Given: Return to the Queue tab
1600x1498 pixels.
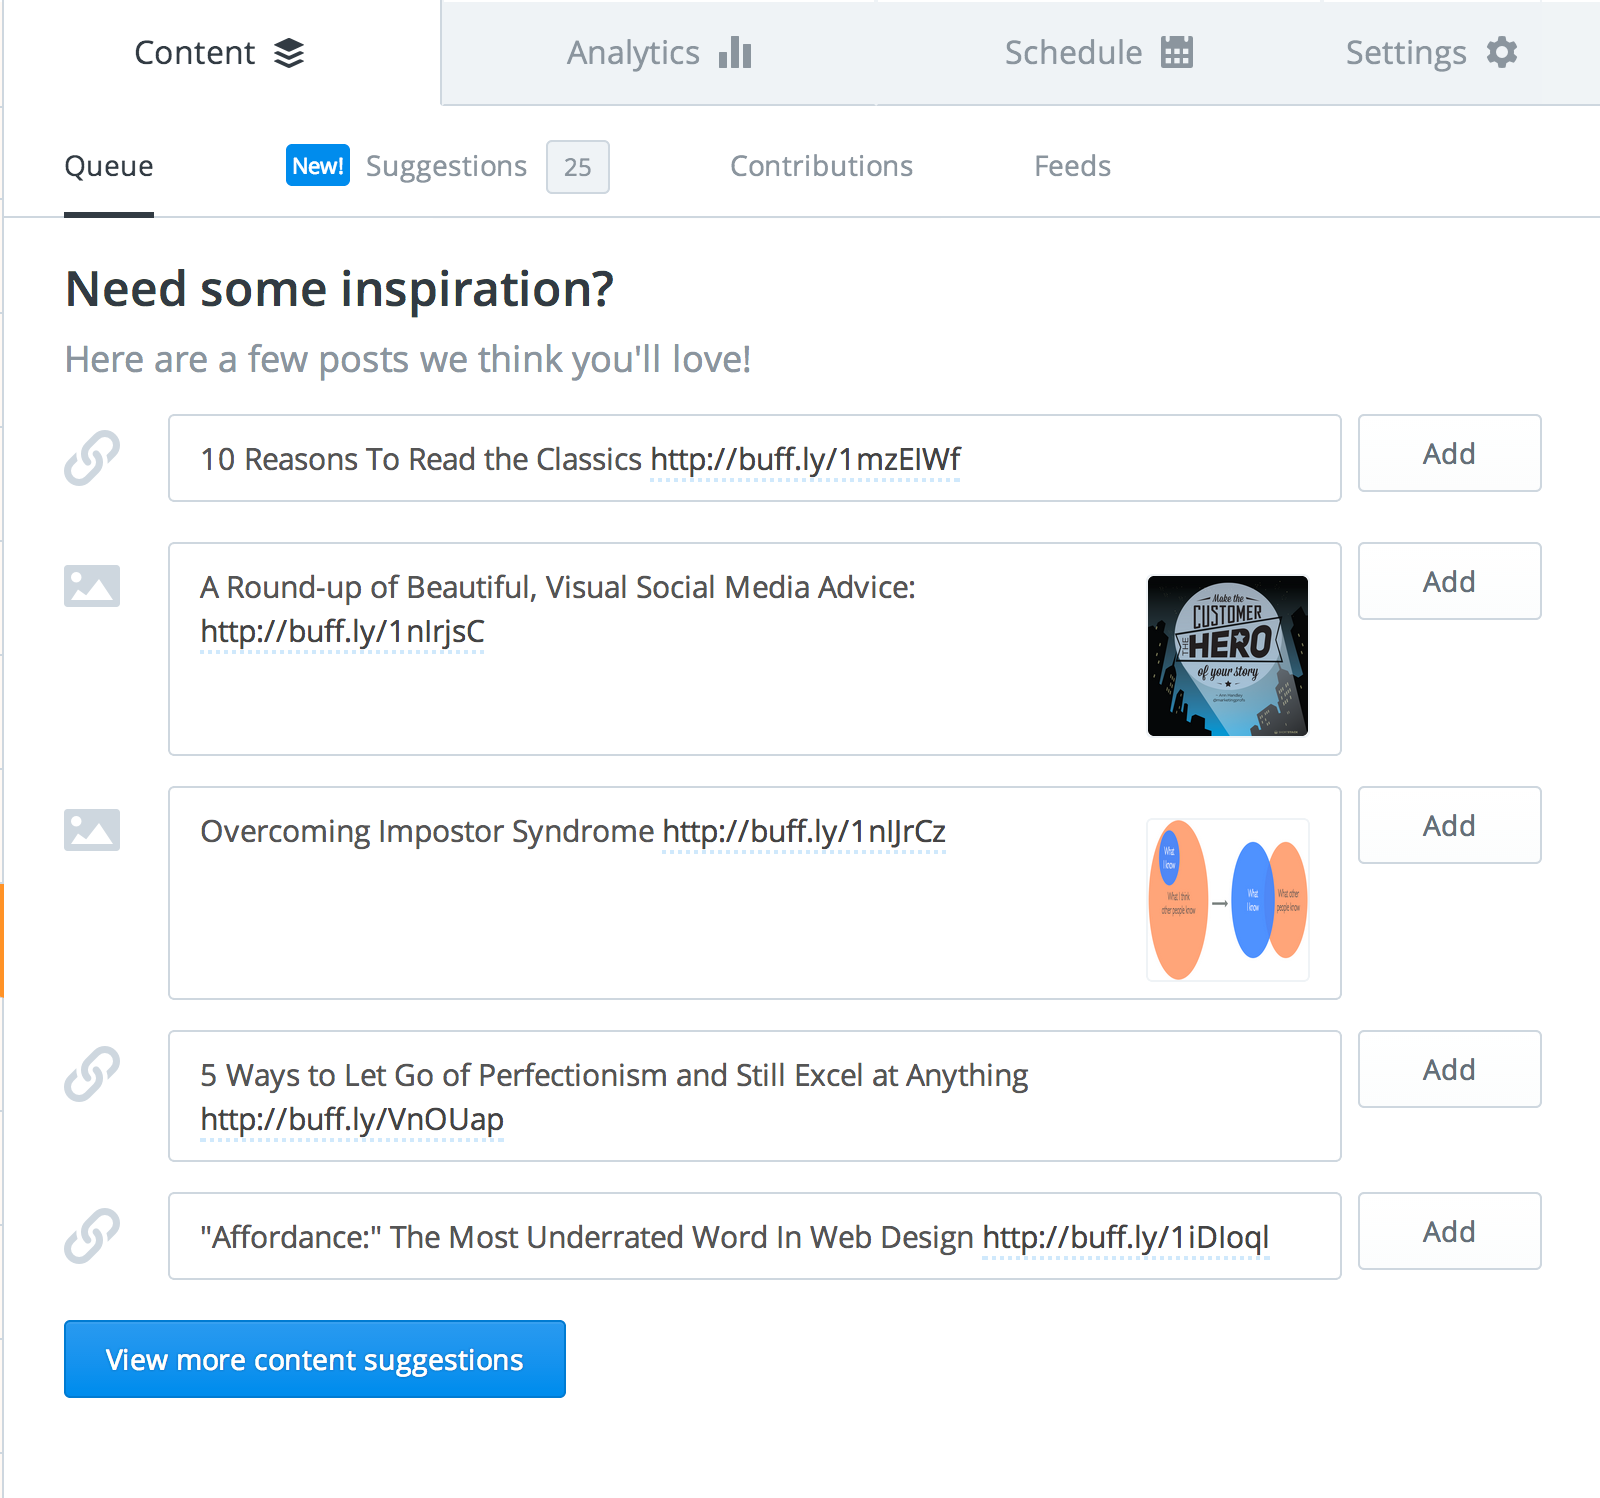Looking at the screenshot, I should pos(108,166).
